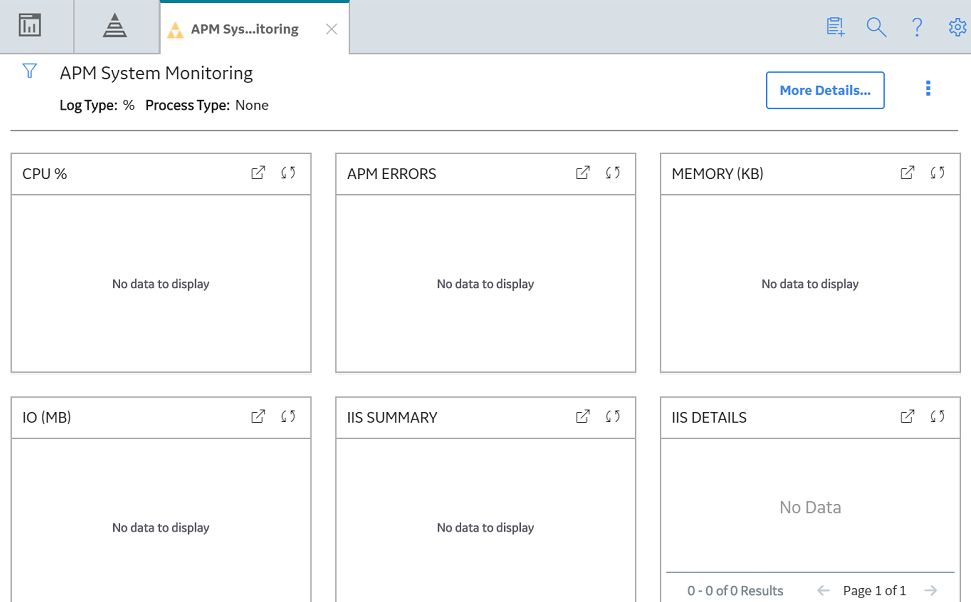Viewport: 971px width, 602px height.
Task: Refresh the IIS DETAILS widget
Action: pyautogui.click(x=937, y=416)
